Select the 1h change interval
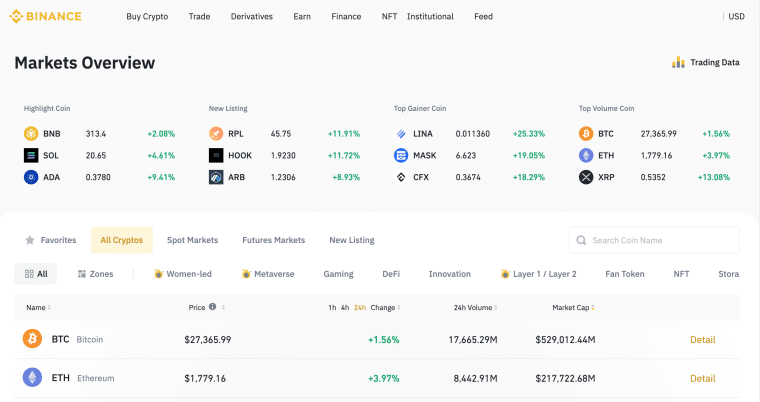 click(x=332, y=307)
